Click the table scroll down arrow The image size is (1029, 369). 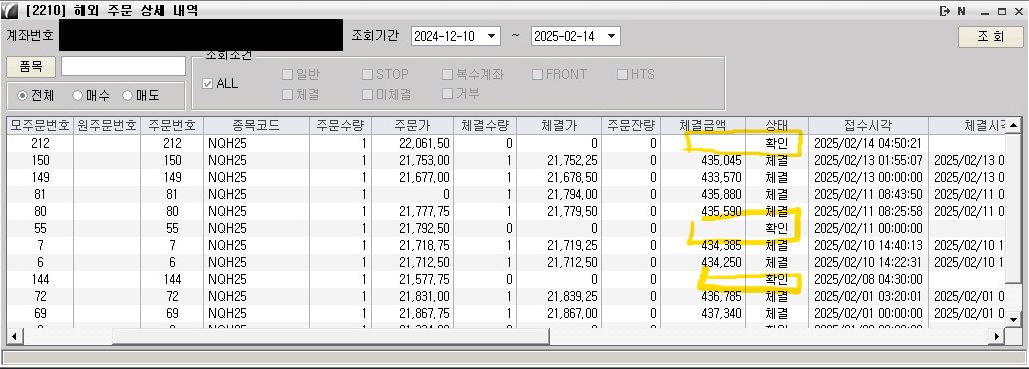tap(1015, 319)
